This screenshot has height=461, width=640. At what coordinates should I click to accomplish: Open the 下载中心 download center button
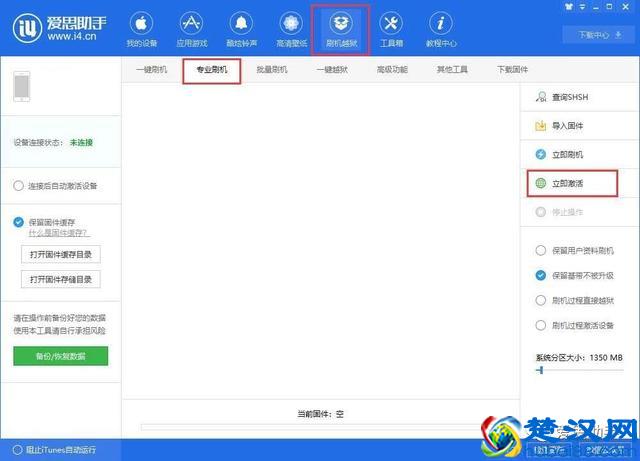pyautogui.click(x=599, y=35)
